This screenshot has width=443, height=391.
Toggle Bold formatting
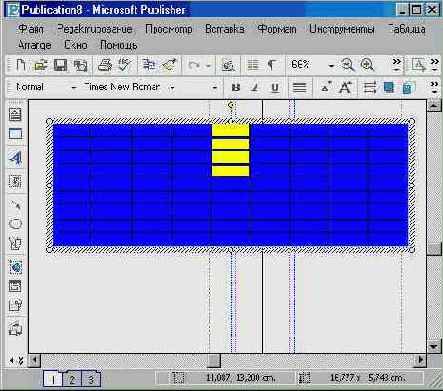236,87
